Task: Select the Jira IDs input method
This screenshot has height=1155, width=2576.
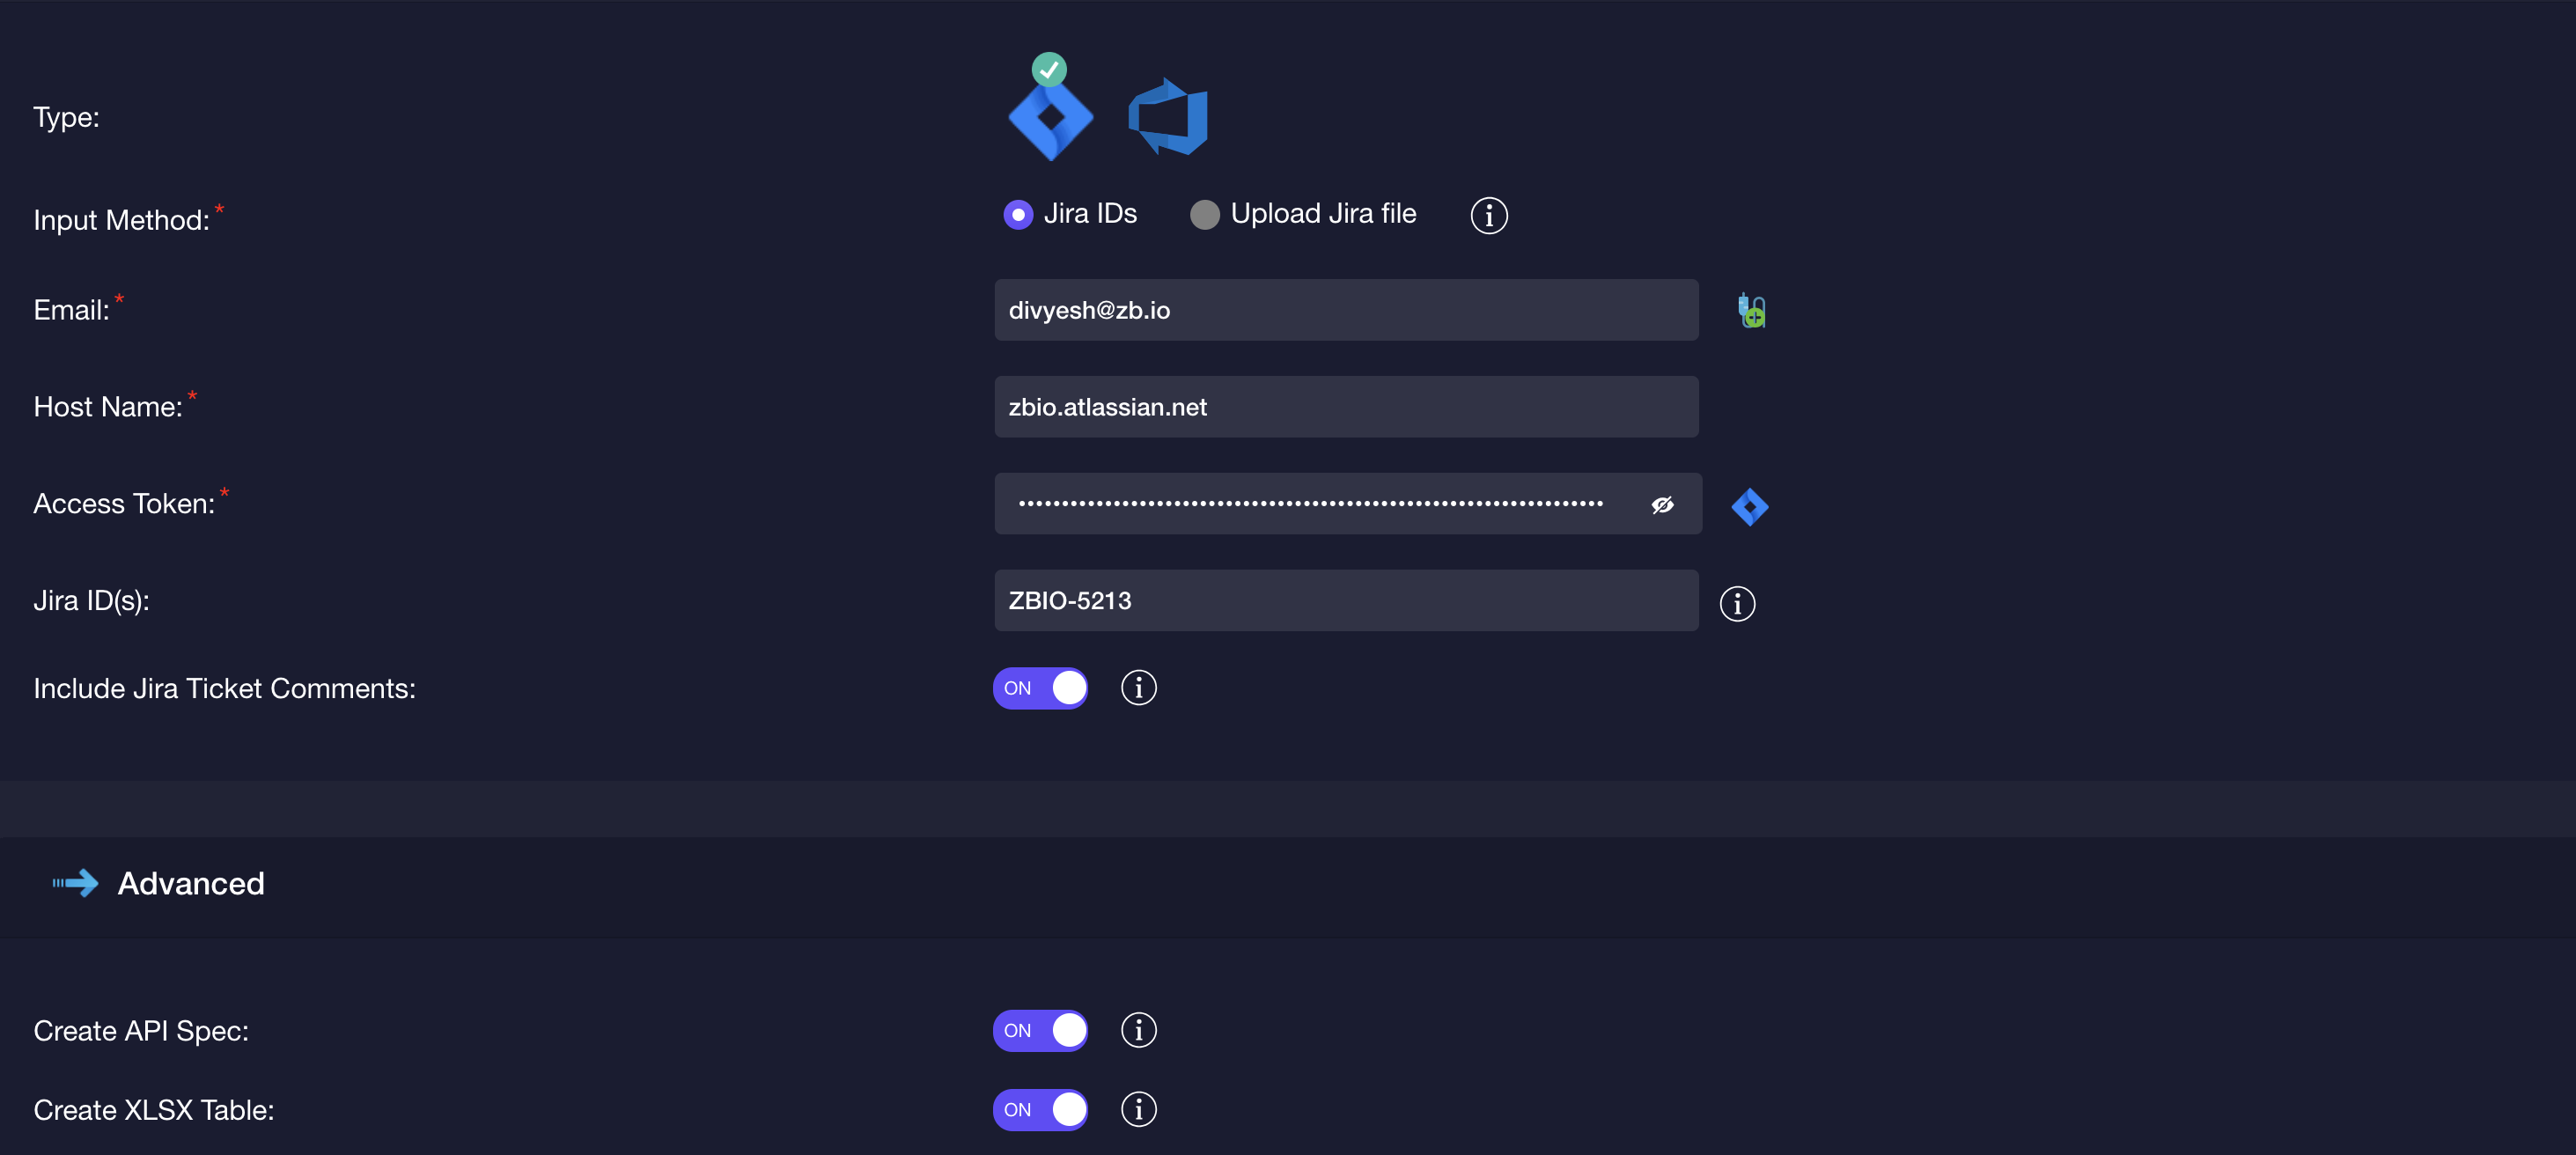Action: click(1017, 214)
